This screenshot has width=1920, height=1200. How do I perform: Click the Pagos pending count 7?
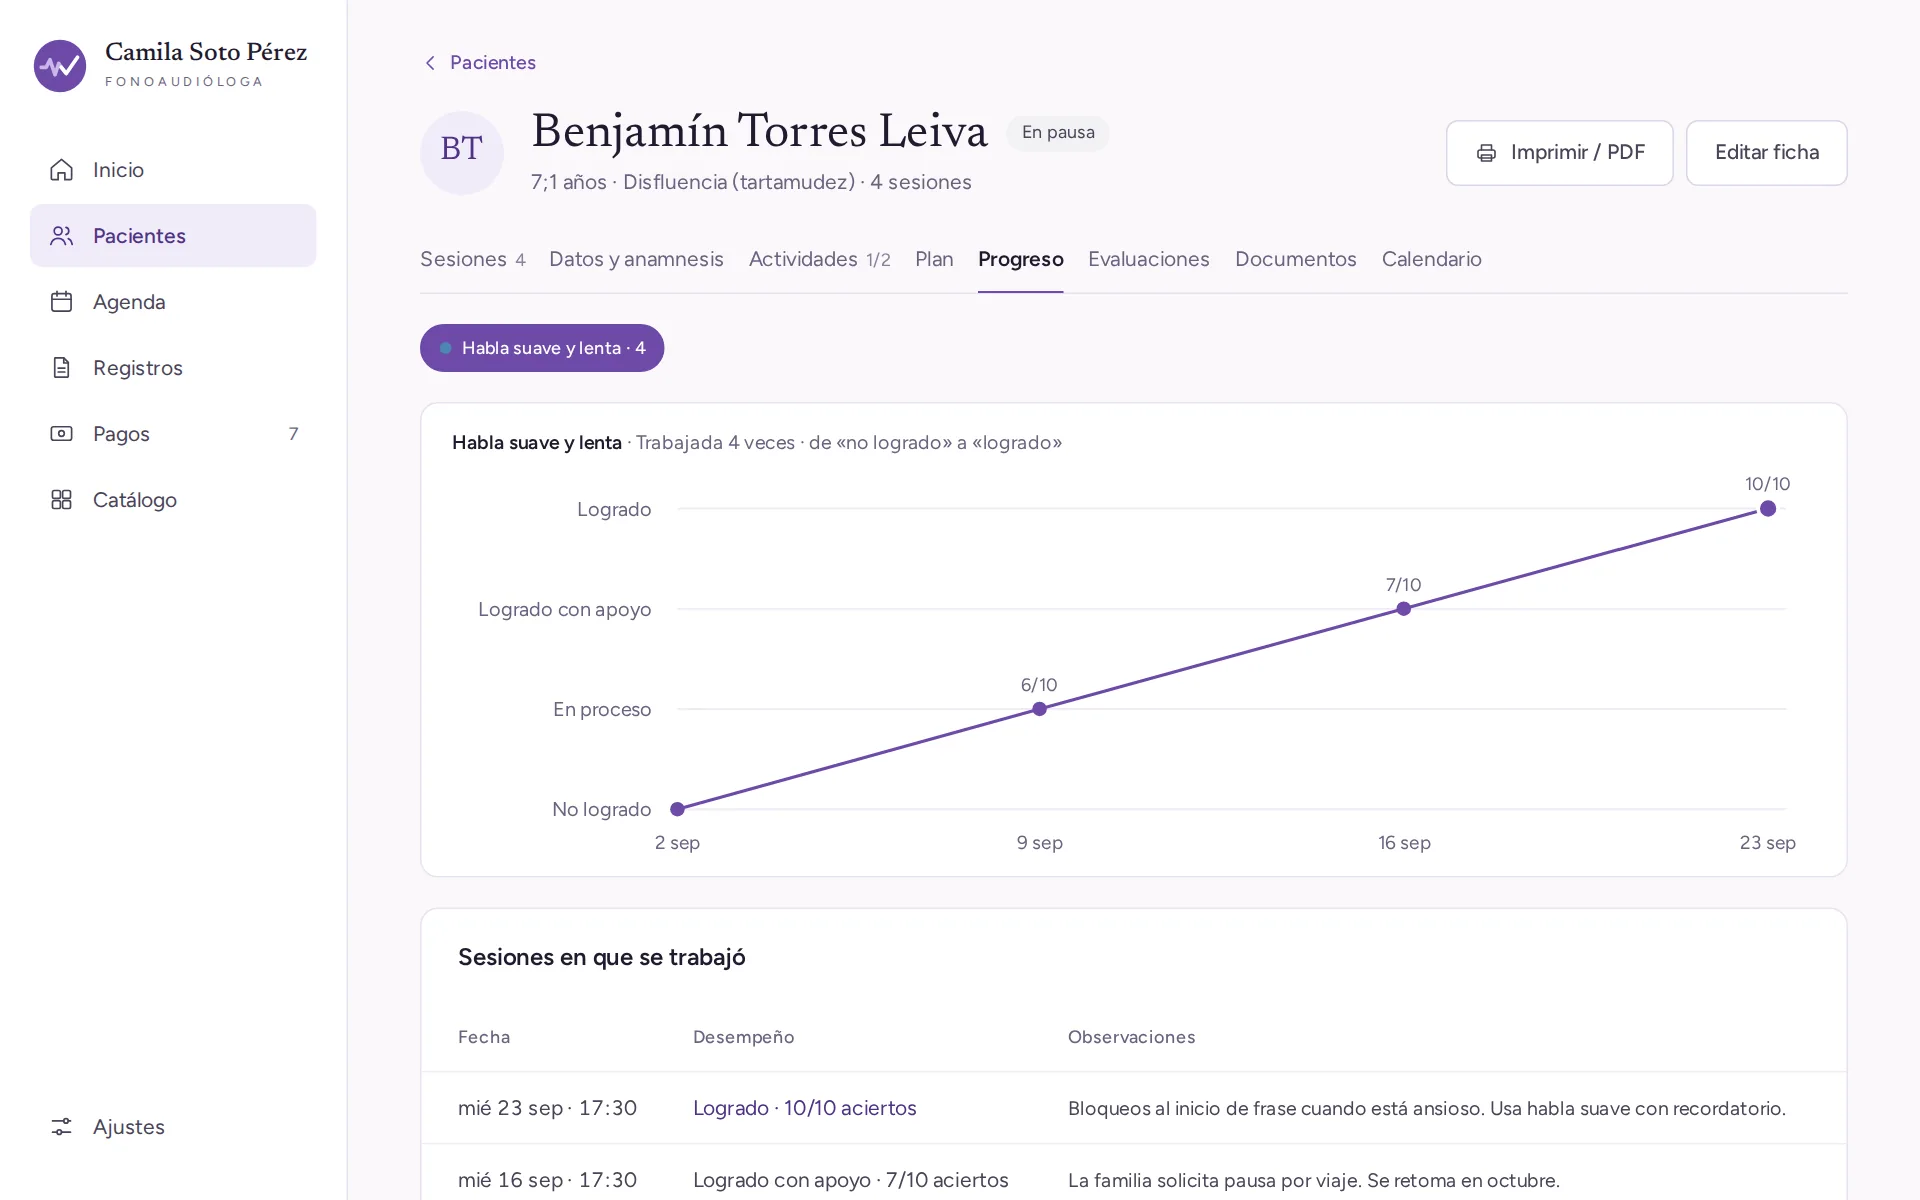pos(293,434)
